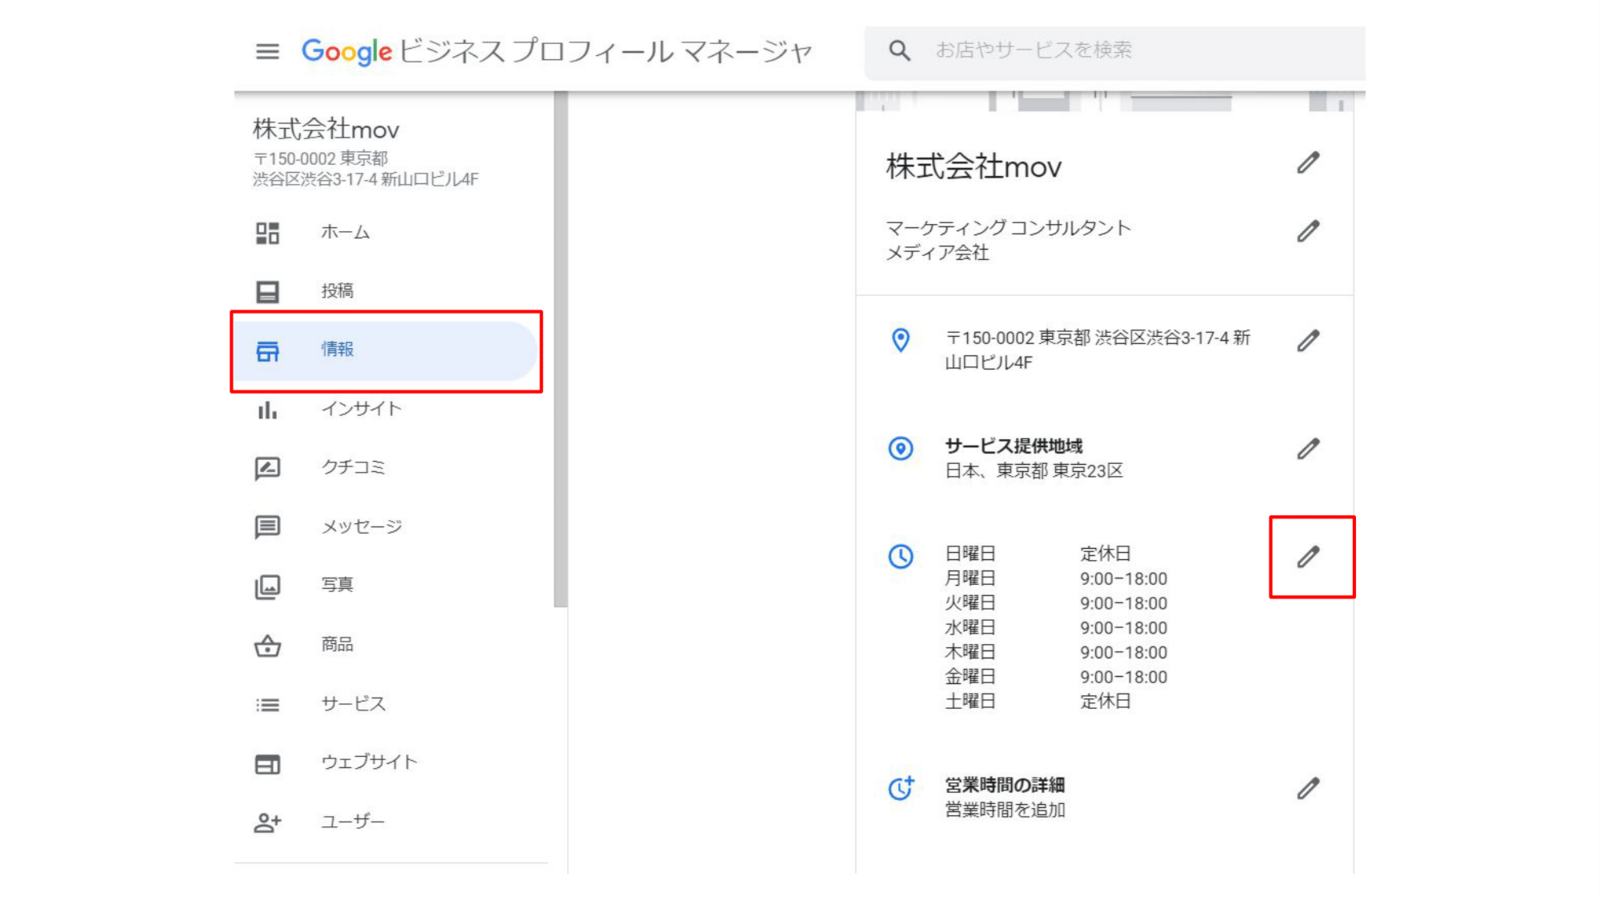Focus the お店やサービスを検索 search field
Image resolution: width=1600 pixels, height=900 pixels.
tap(1115, 52)
